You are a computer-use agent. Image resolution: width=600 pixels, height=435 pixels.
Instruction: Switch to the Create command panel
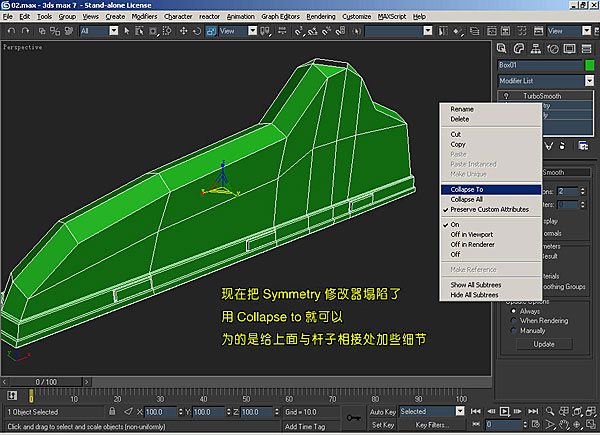(x=502, y=49)
